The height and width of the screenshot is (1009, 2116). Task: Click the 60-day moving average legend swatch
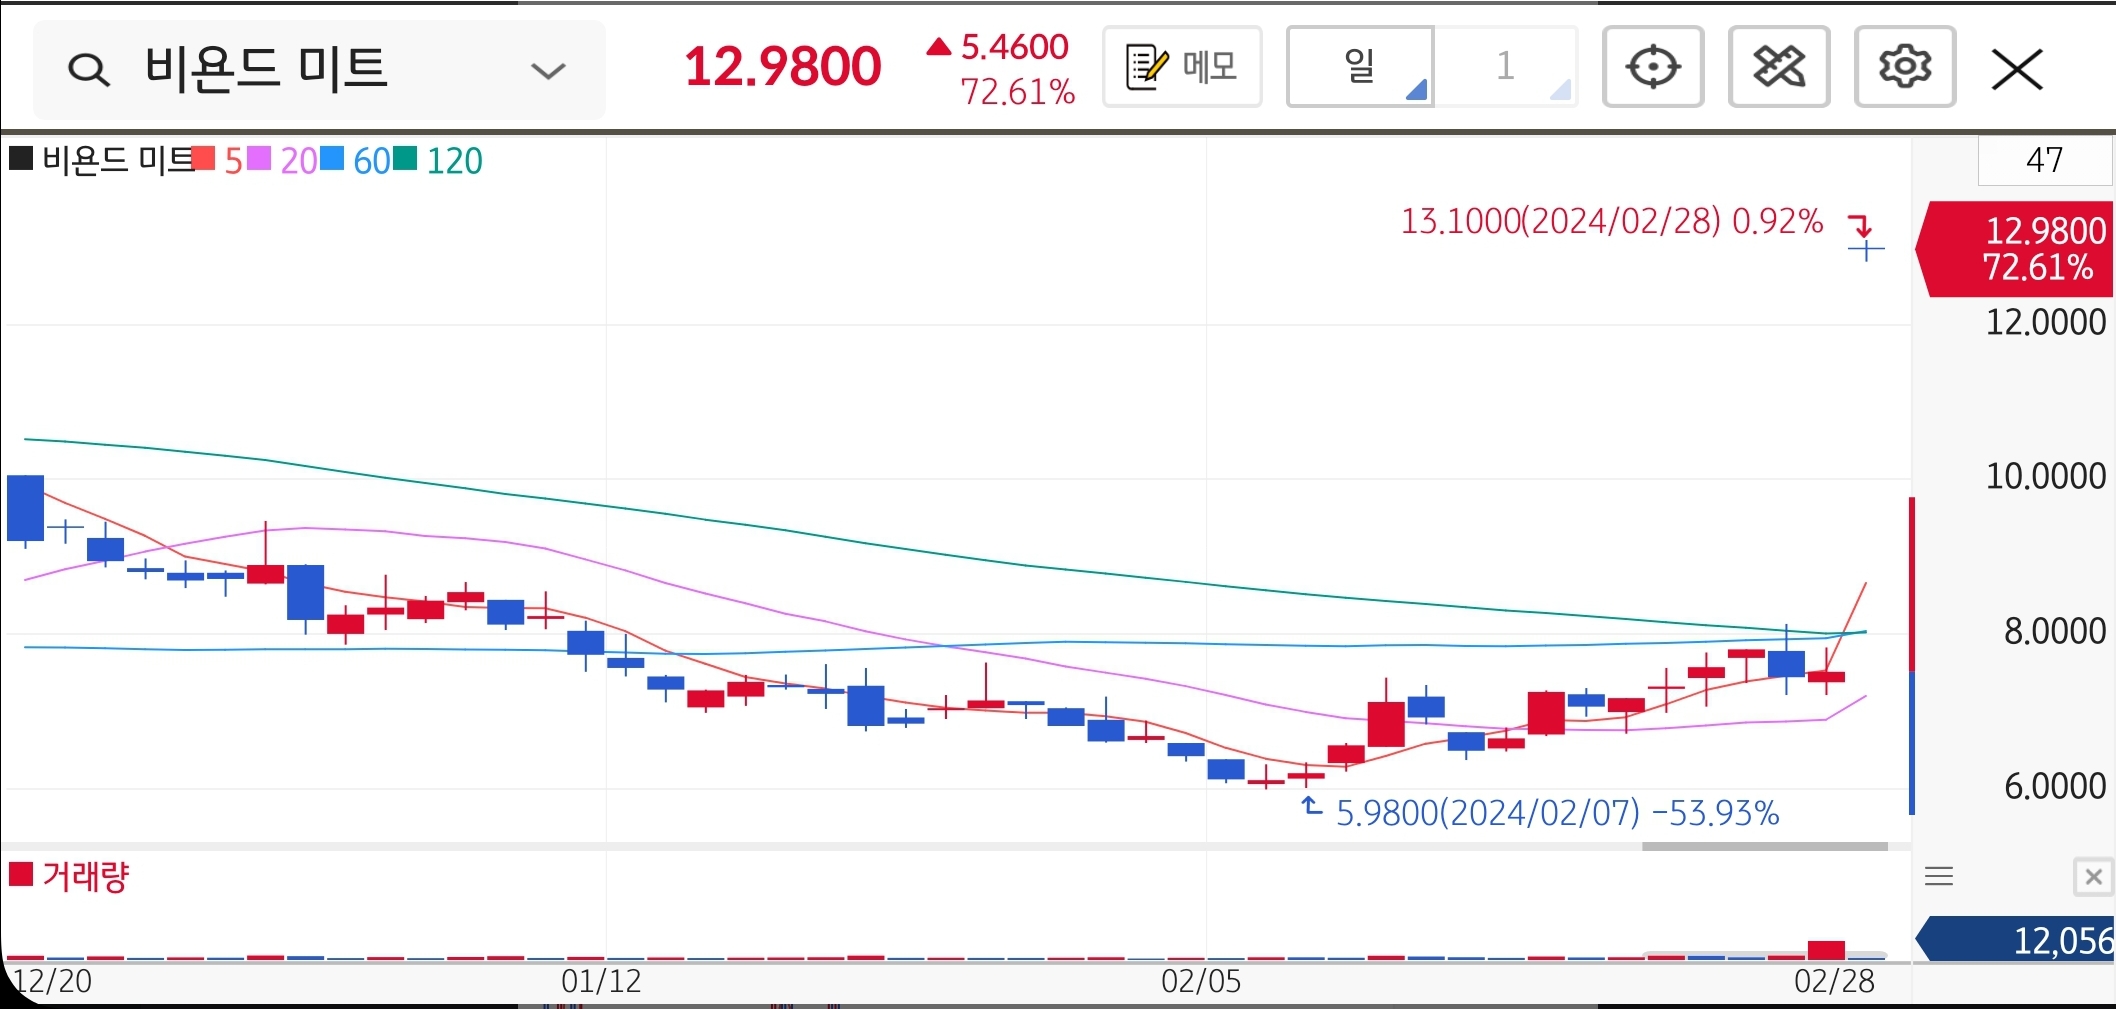[332, 158]
